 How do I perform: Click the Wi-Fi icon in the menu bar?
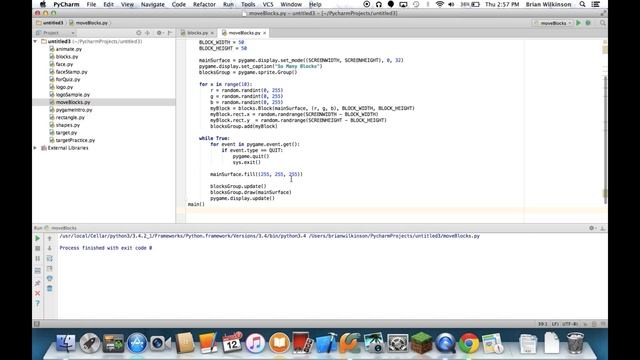click(x=440, y=4)
